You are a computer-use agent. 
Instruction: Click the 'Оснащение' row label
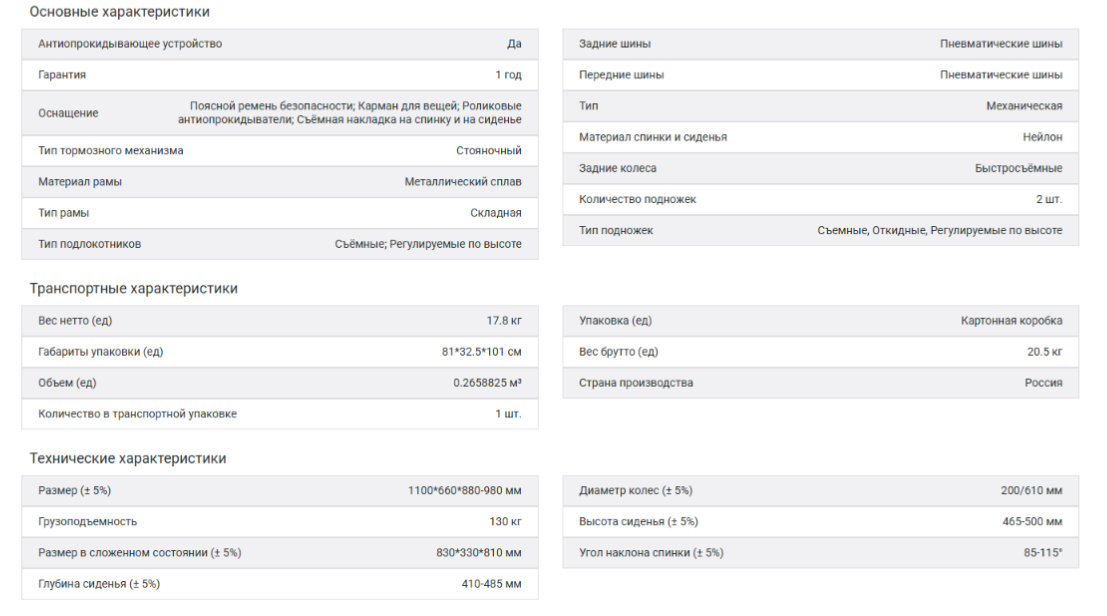tap(68, 113)
